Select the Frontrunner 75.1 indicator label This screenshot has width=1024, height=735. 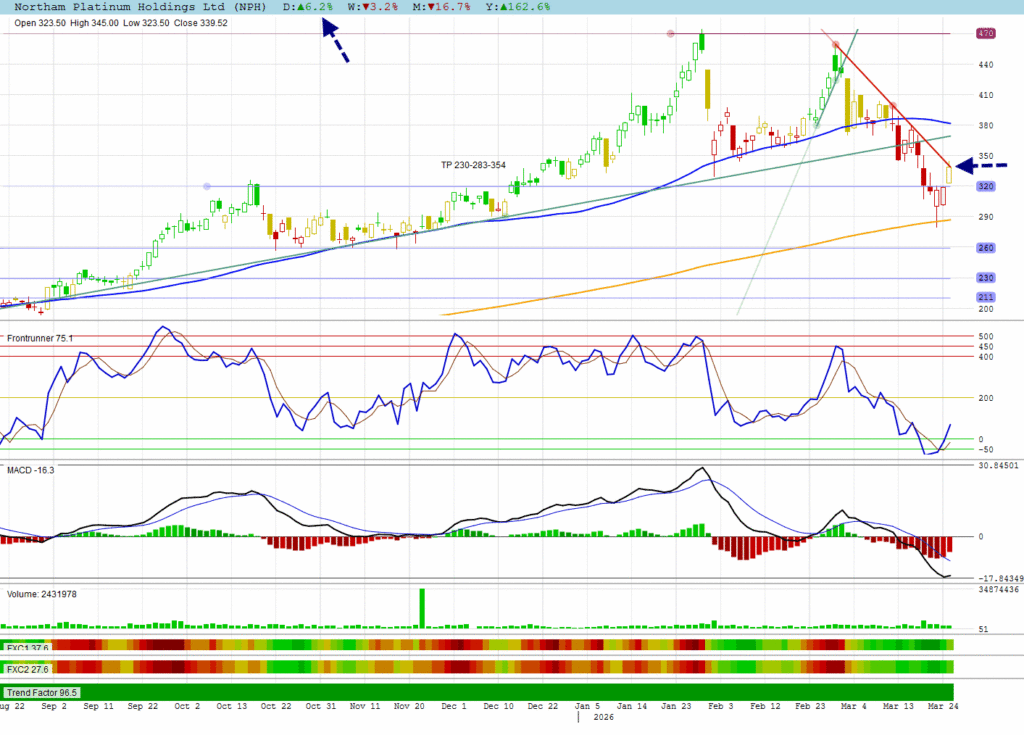click(40, 339)
